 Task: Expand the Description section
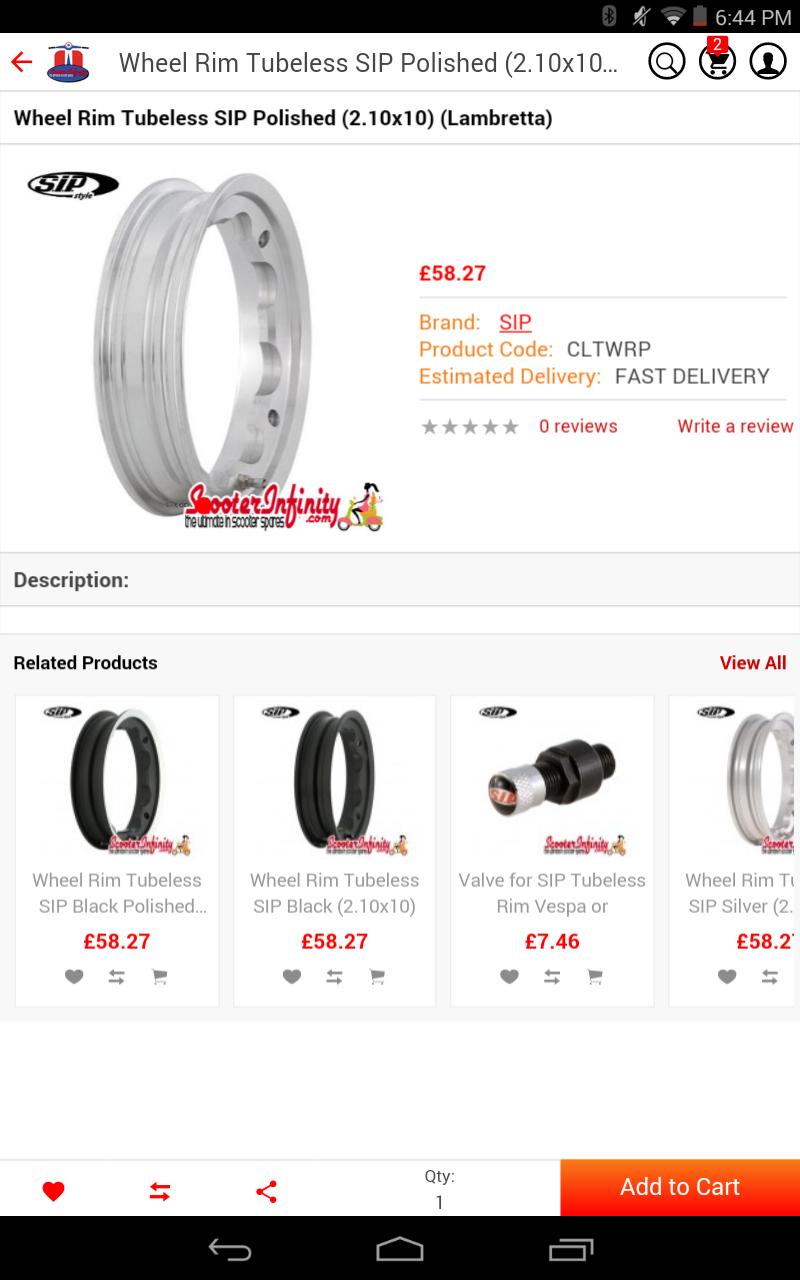tap(400, 580)
